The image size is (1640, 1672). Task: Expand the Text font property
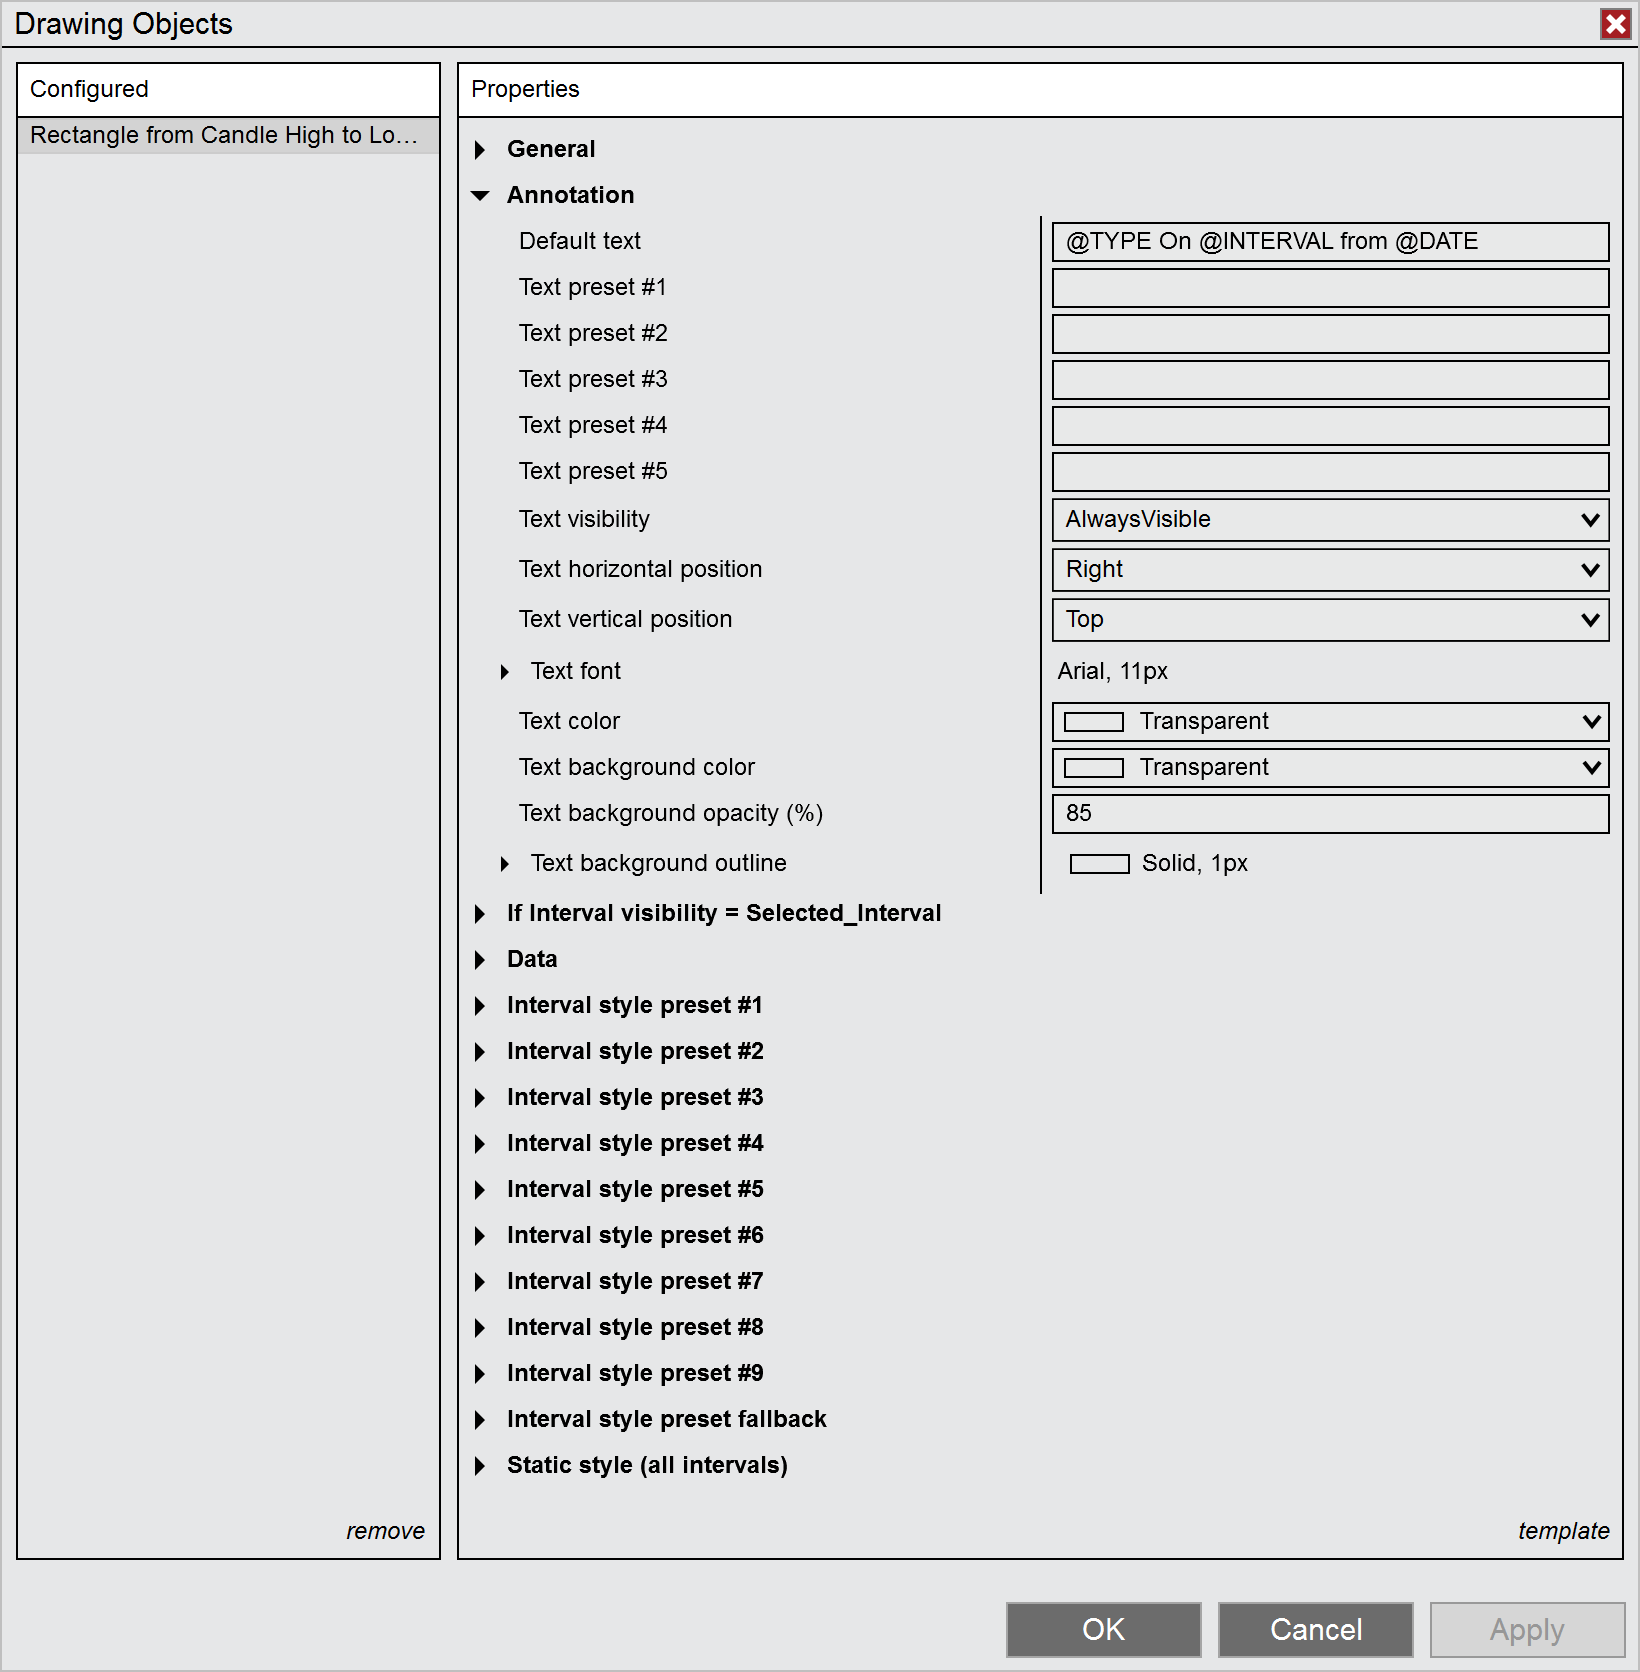[x=505, y=672]
